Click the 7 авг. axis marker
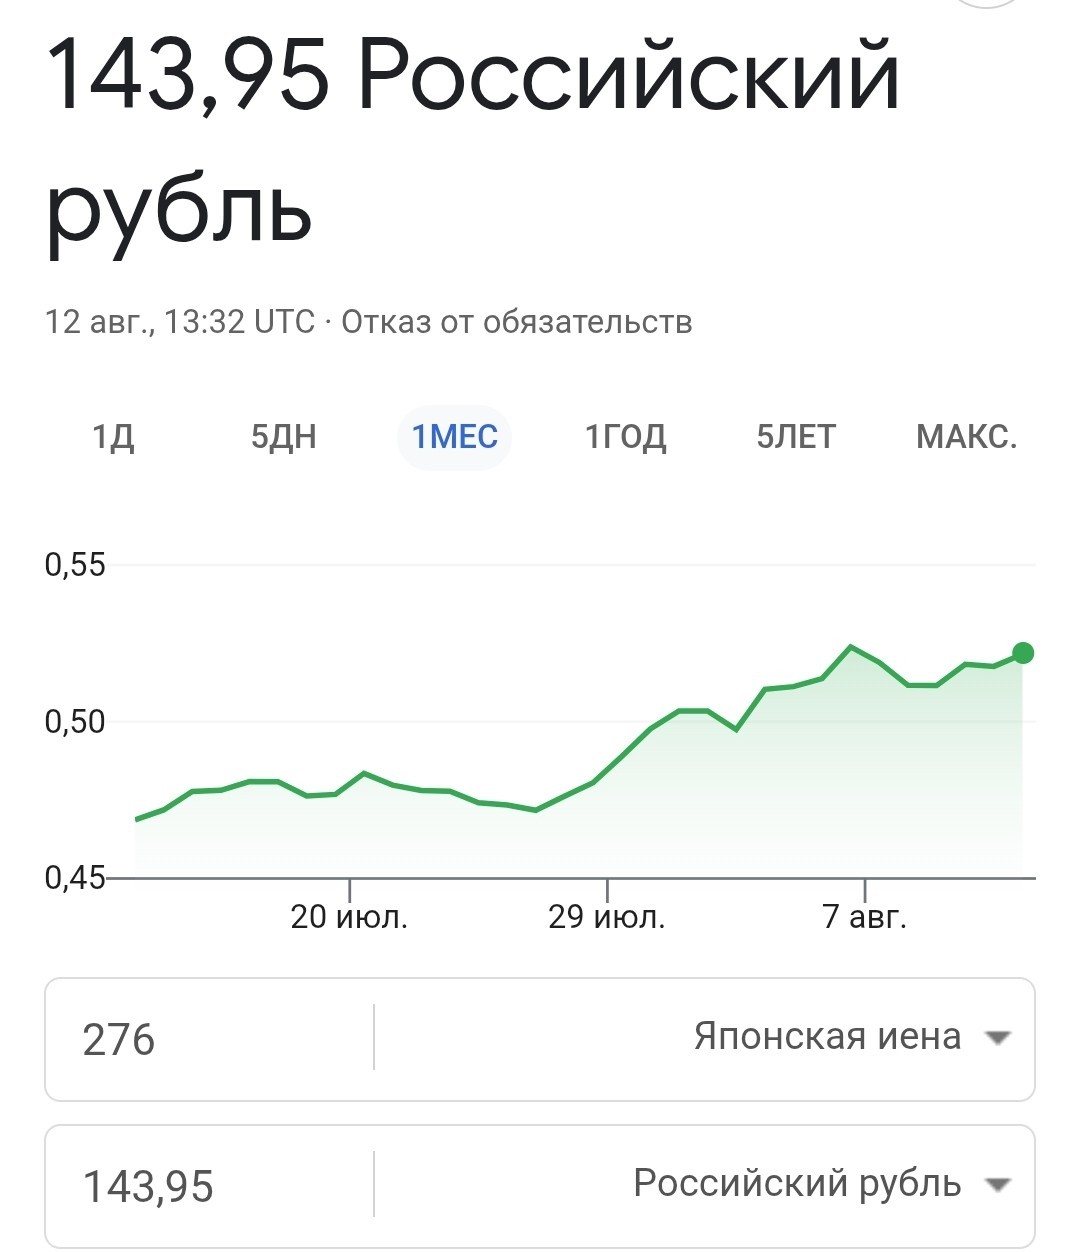Image resolution: width=1080 pixels, height=1252 pixels. click(865, 916)
